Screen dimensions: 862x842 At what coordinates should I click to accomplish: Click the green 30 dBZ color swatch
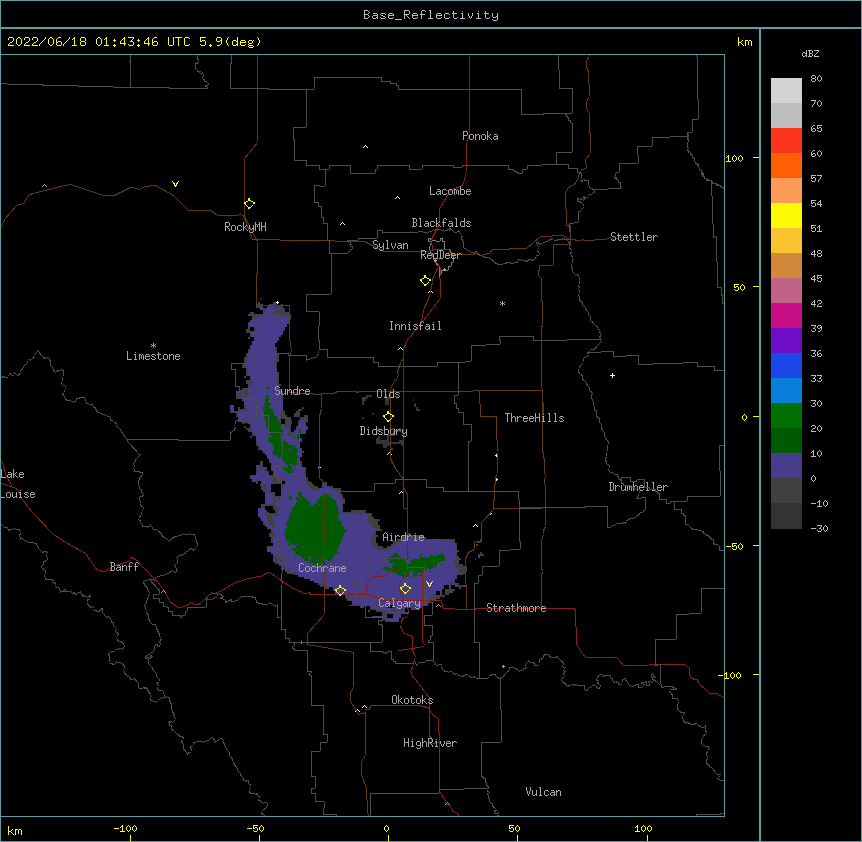pos(786,416)
